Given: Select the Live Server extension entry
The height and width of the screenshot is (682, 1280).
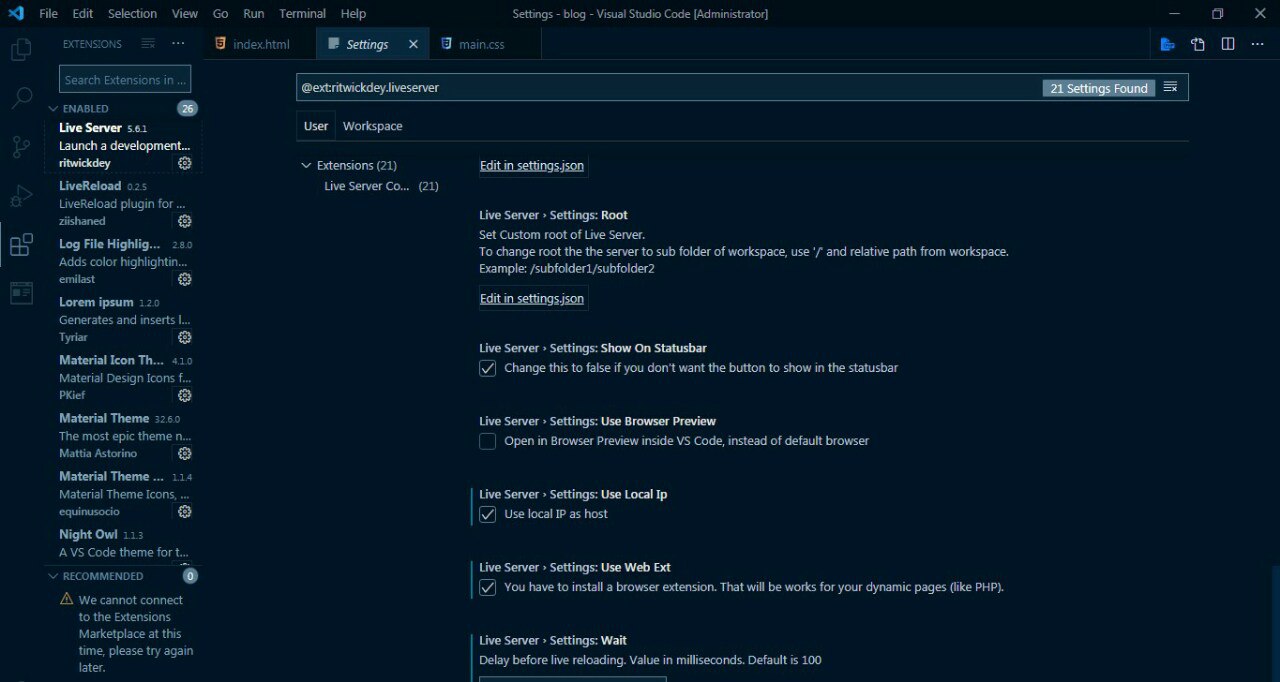Looking at the screenshot, I should coord(123,145).
